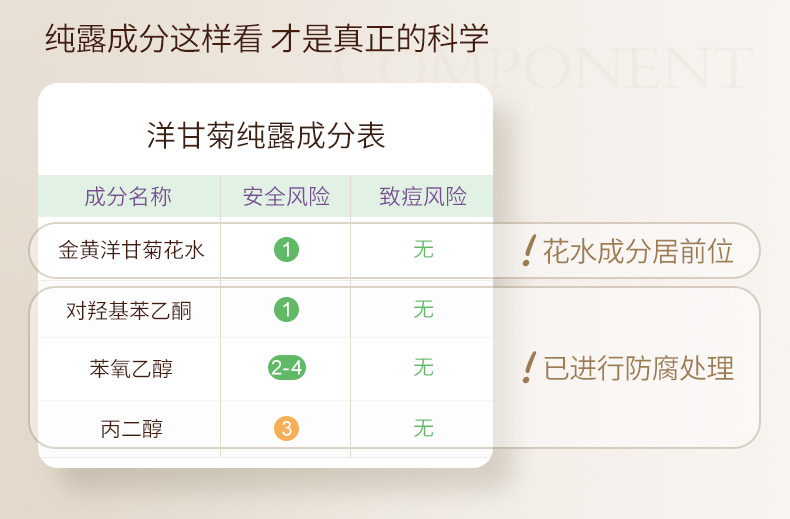Viewport: 790px width, 519px height.
Task: Click the green 1 badge for 对羟基苯乙酮
Action: (286, 310)
